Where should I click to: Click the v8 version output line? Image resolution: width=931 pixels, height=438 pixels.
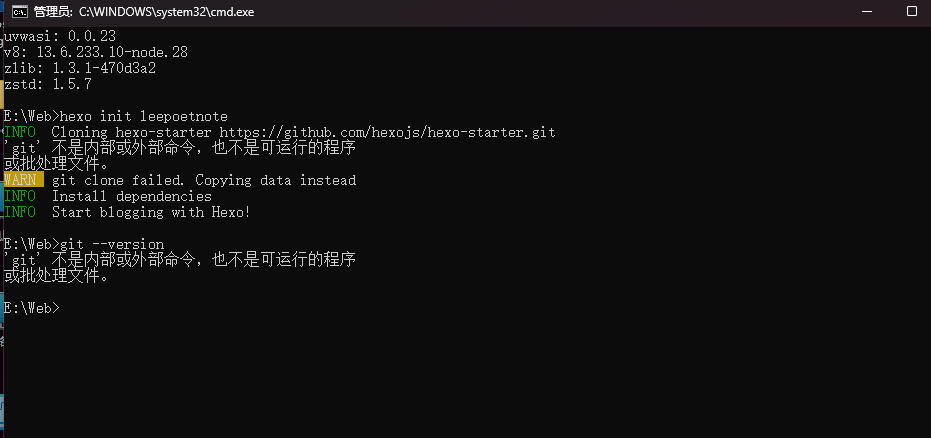point(95,52)
